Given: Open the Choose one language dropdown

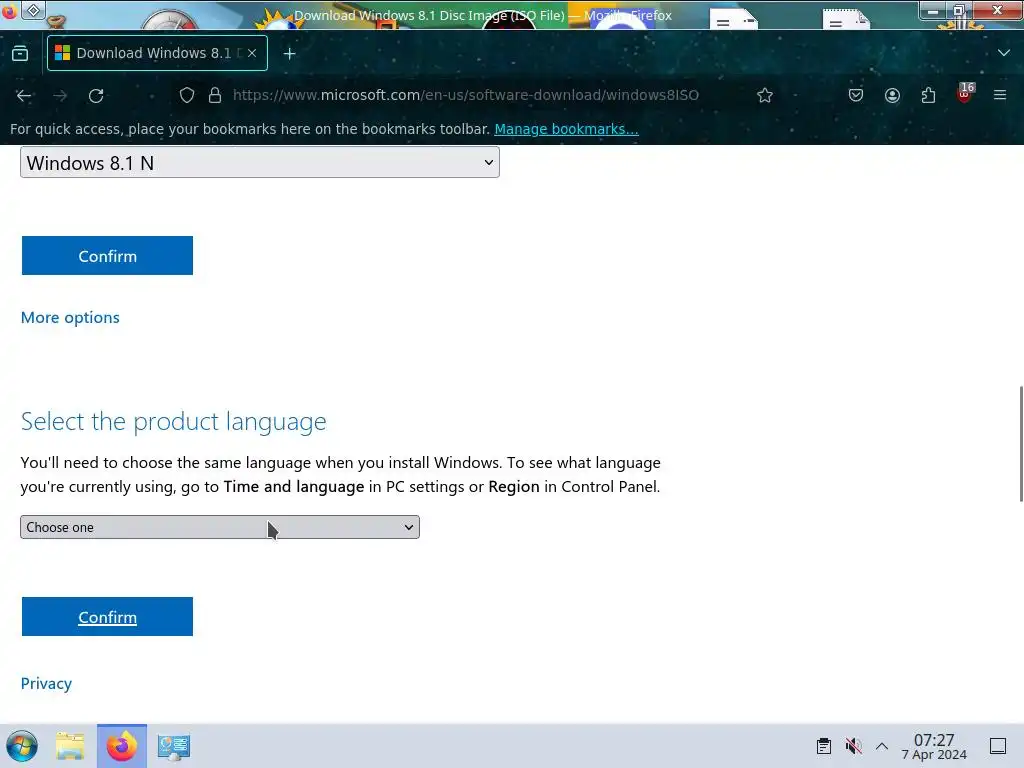Looking at the screenshot, I should coord(220,527).
